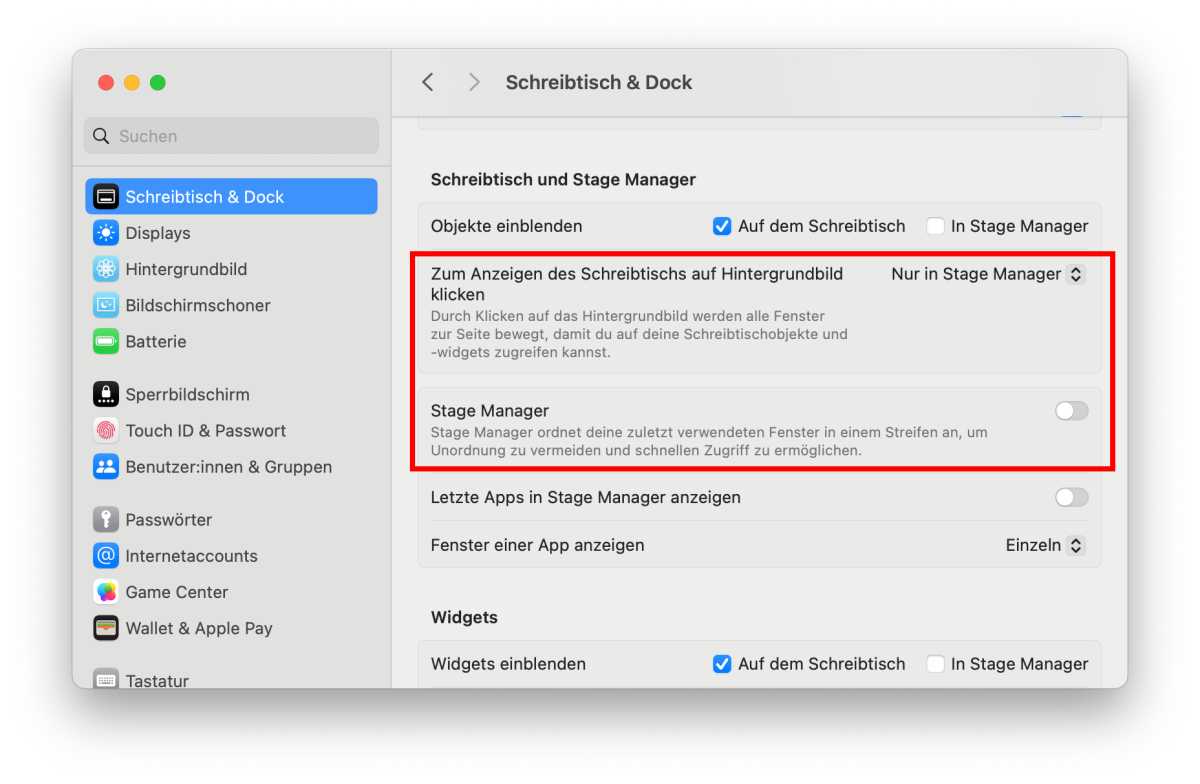Turn on Letzte Apps in Stage Manager anzeigen
This screenshot has height=784, width=1200.
pyautogui.click(x=1070, y=497)
